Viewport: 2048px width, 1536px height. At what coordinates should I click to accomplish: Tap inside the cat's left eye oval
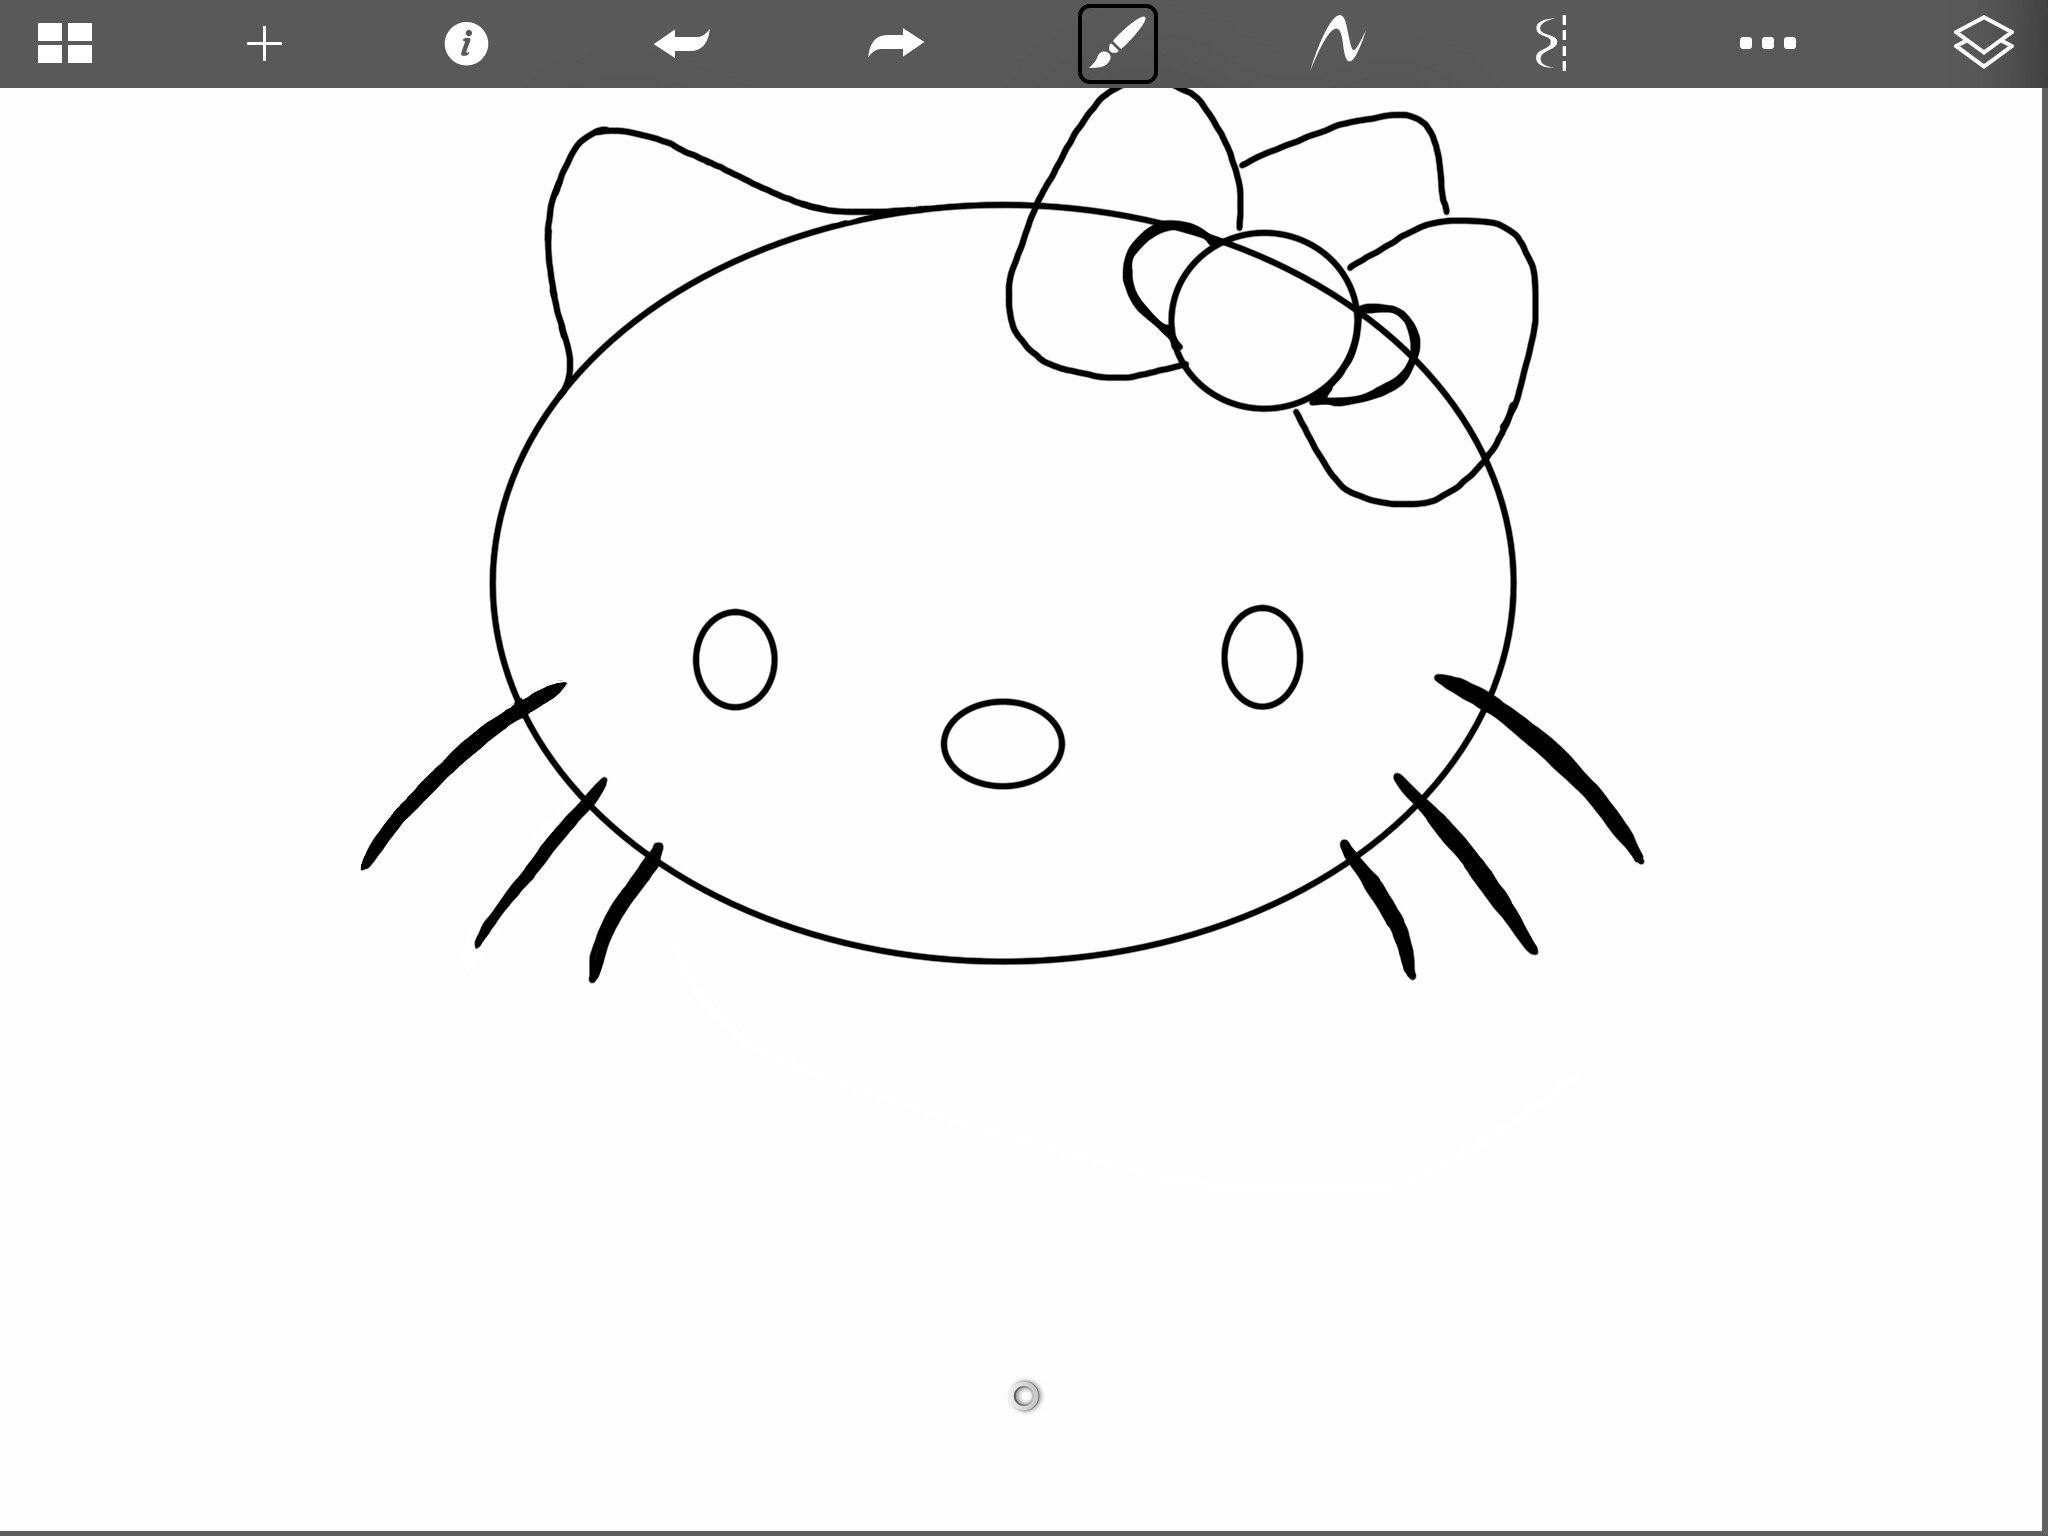coord(735,660)
